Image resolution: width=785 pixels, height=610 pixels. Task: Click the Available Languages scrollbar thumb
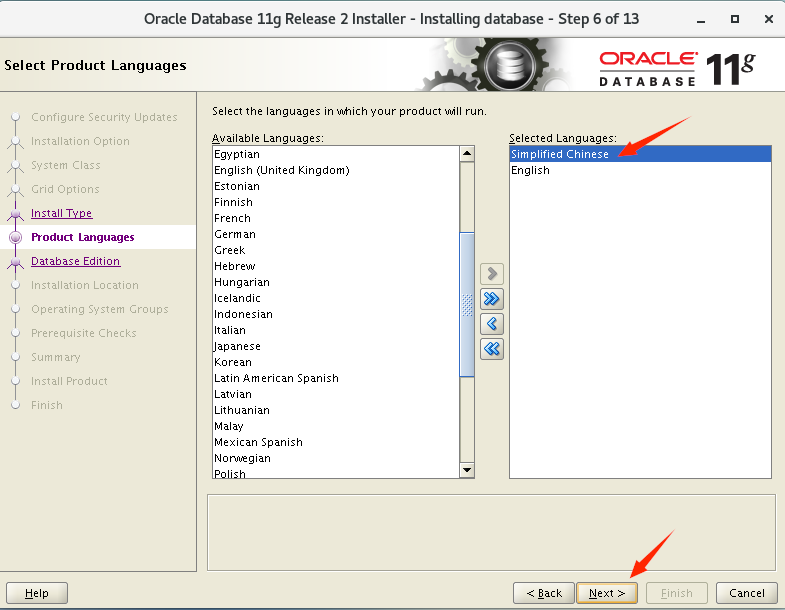pyautogui.click(x=467, y=304)
